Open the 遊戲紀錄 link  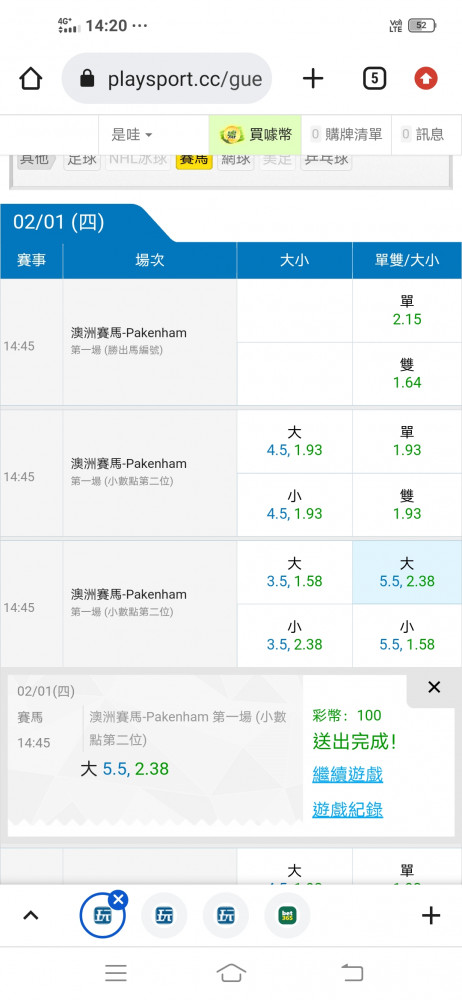pos(348,810)
